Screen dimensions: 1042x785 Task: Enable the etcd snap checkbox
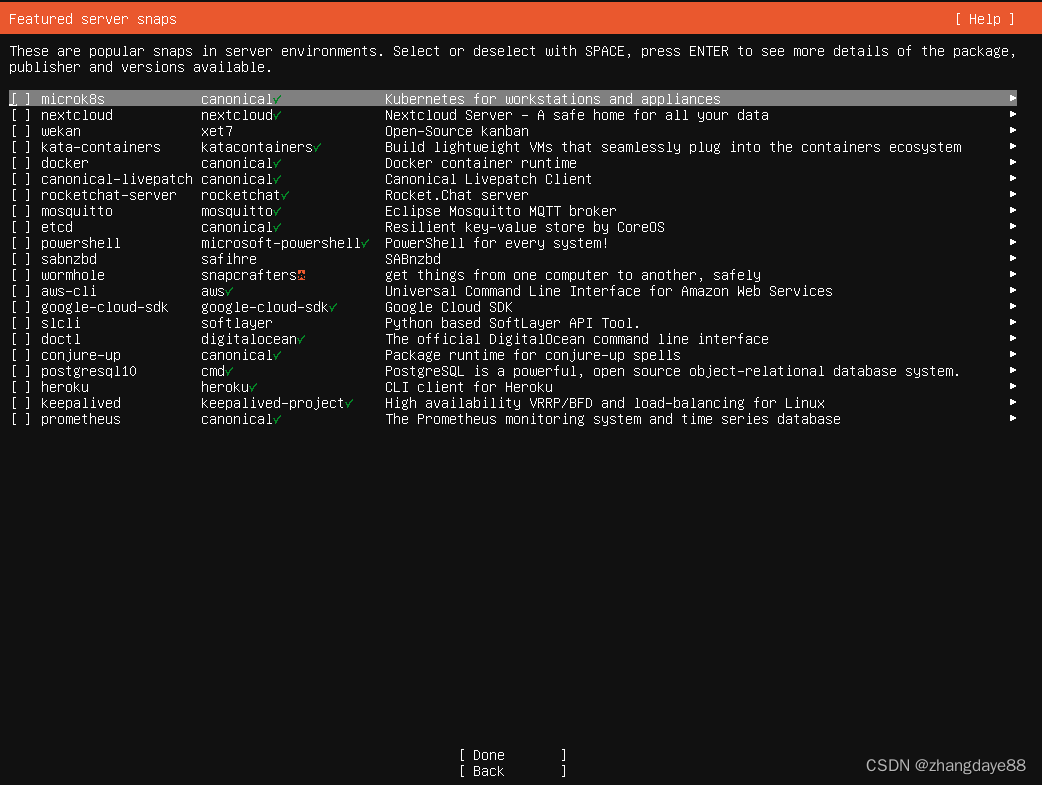click(20, 227)
